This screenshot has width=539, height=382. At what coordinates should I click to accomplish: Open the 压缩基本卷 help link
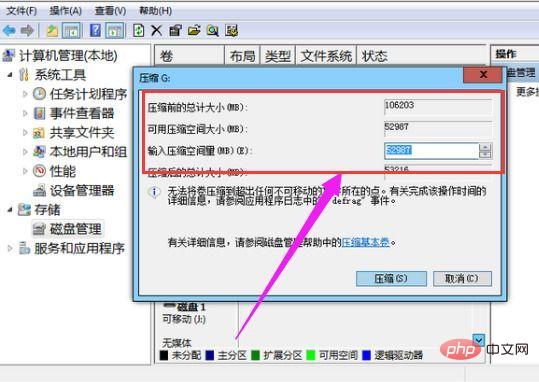[x=365, y=242]
